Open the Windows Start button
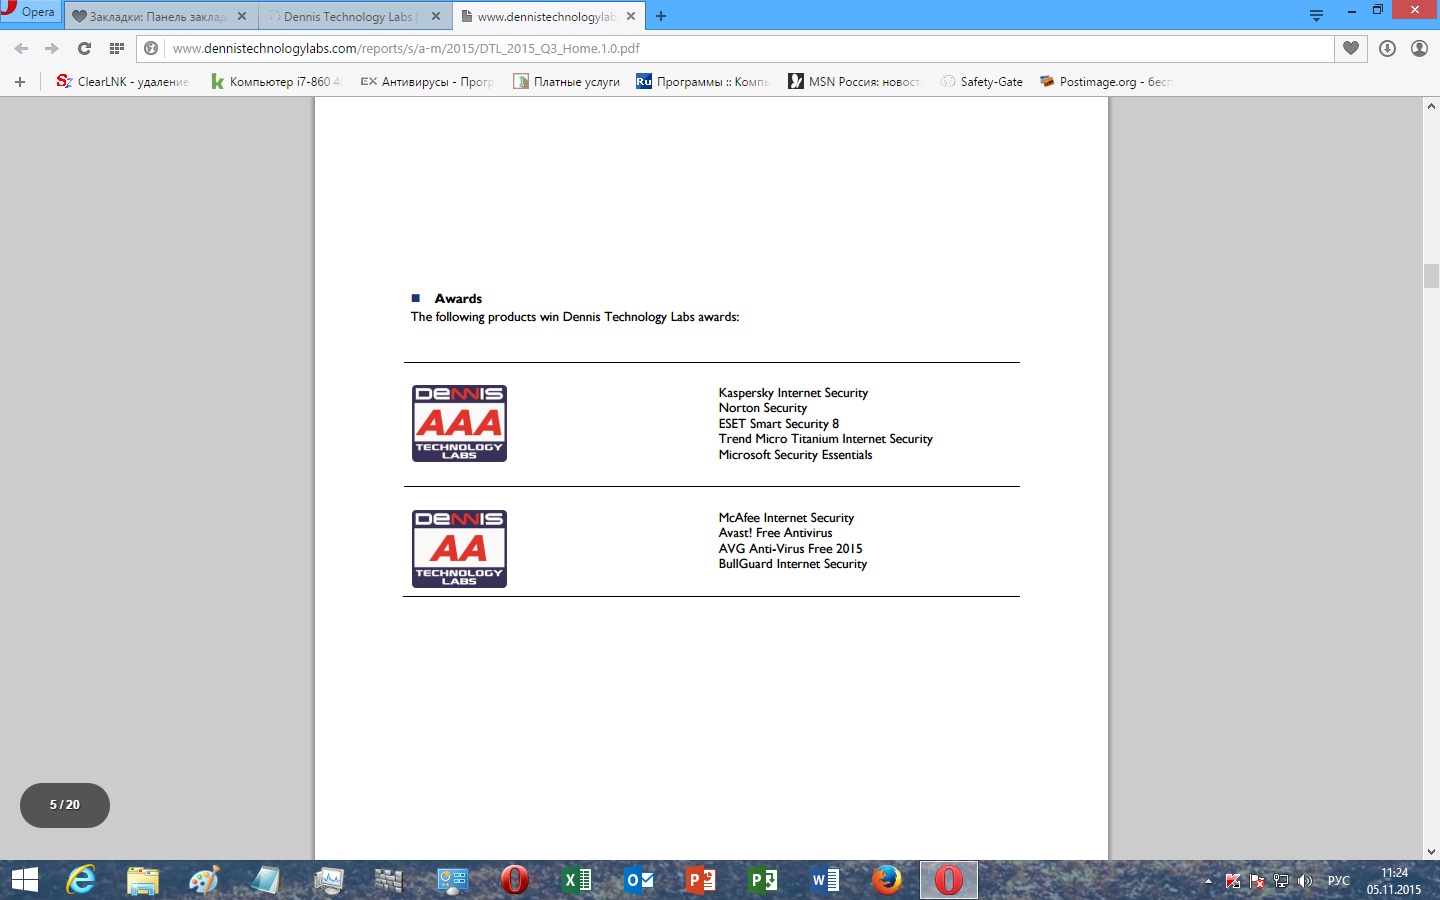 click(x=24, y=880)
